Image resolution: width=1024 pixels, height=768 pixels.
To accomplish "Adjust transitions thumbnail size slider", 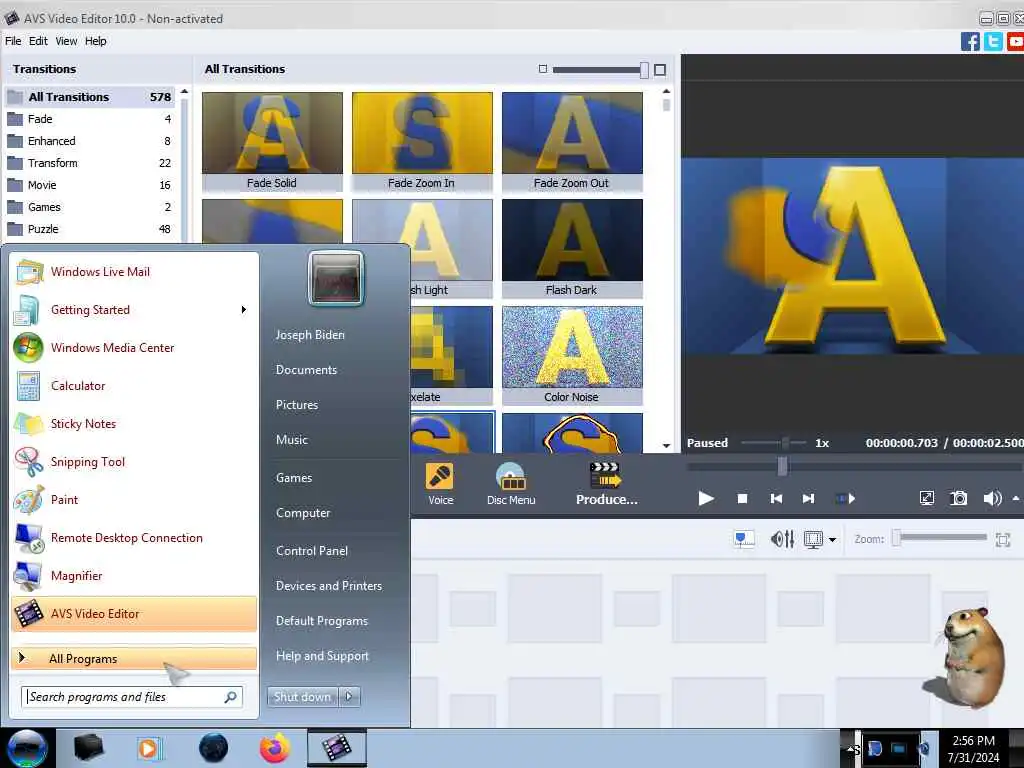I will pyautogui.click(x=600, y=69).
